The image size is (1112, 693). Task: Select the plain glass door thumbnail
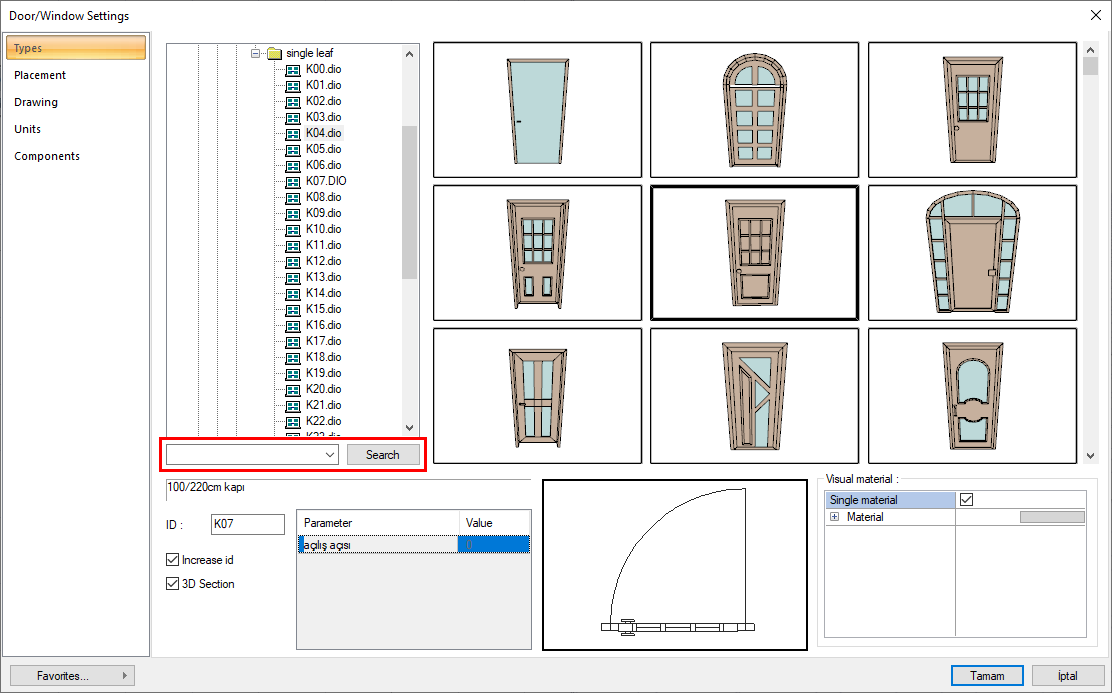[x=537, y=110]
